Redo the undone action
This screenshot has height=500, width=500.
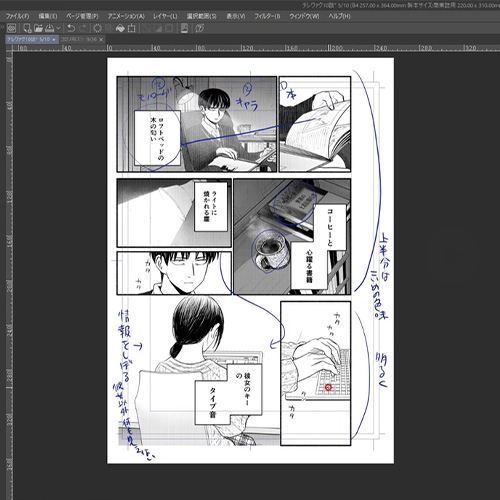tap(82, 28)
